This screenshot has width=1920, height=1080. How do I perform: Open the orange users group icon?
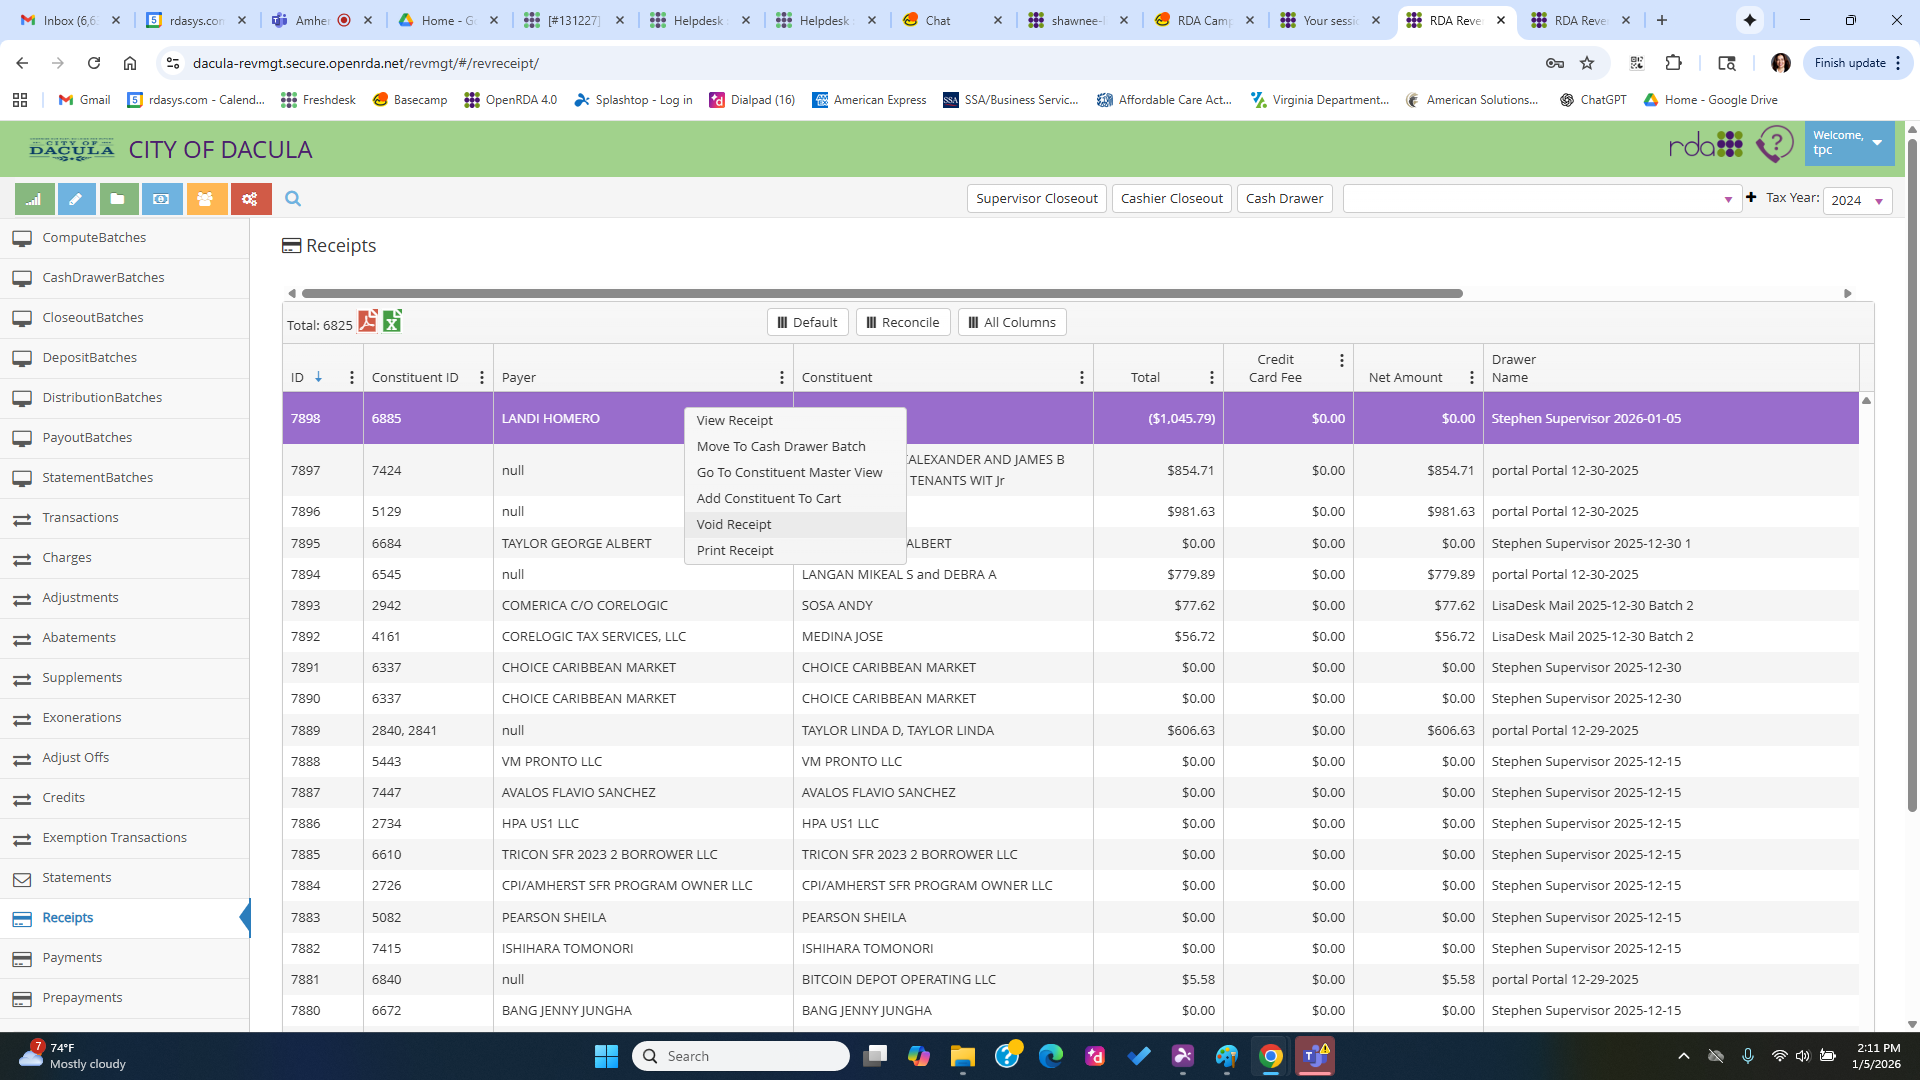point(205,199)
